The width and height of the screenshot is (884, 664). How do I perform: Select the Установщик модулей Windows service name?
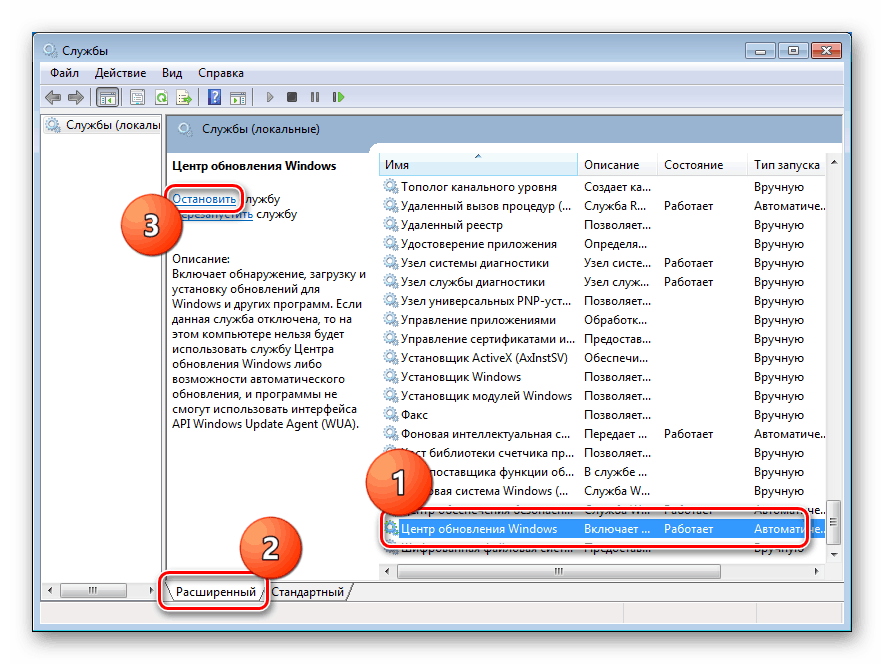tap(487, 396)
